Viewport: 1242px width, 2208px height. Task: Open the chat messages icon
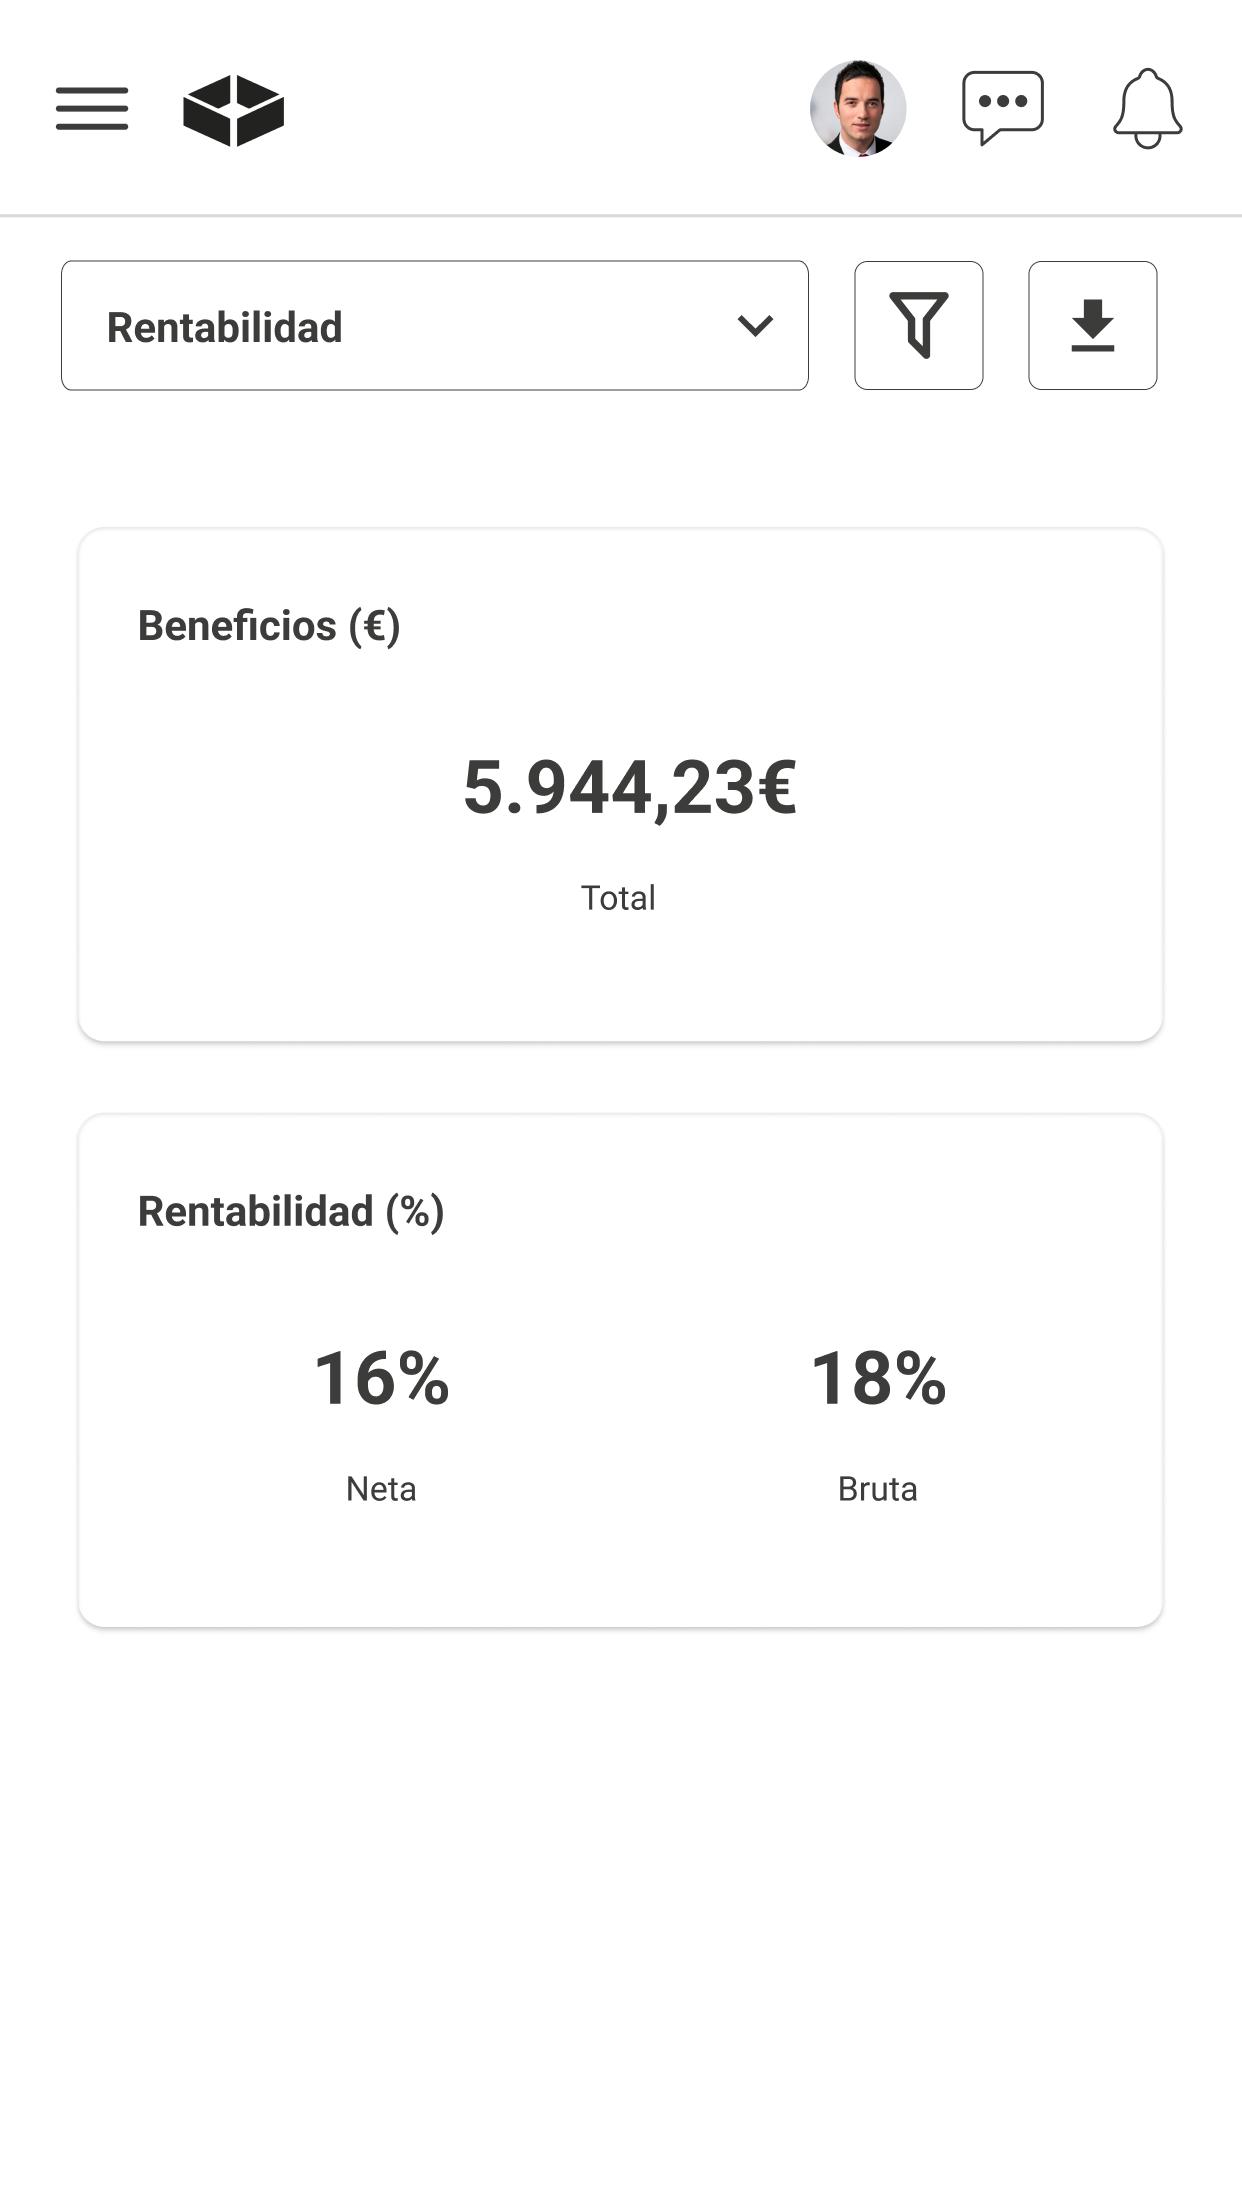1003,108
